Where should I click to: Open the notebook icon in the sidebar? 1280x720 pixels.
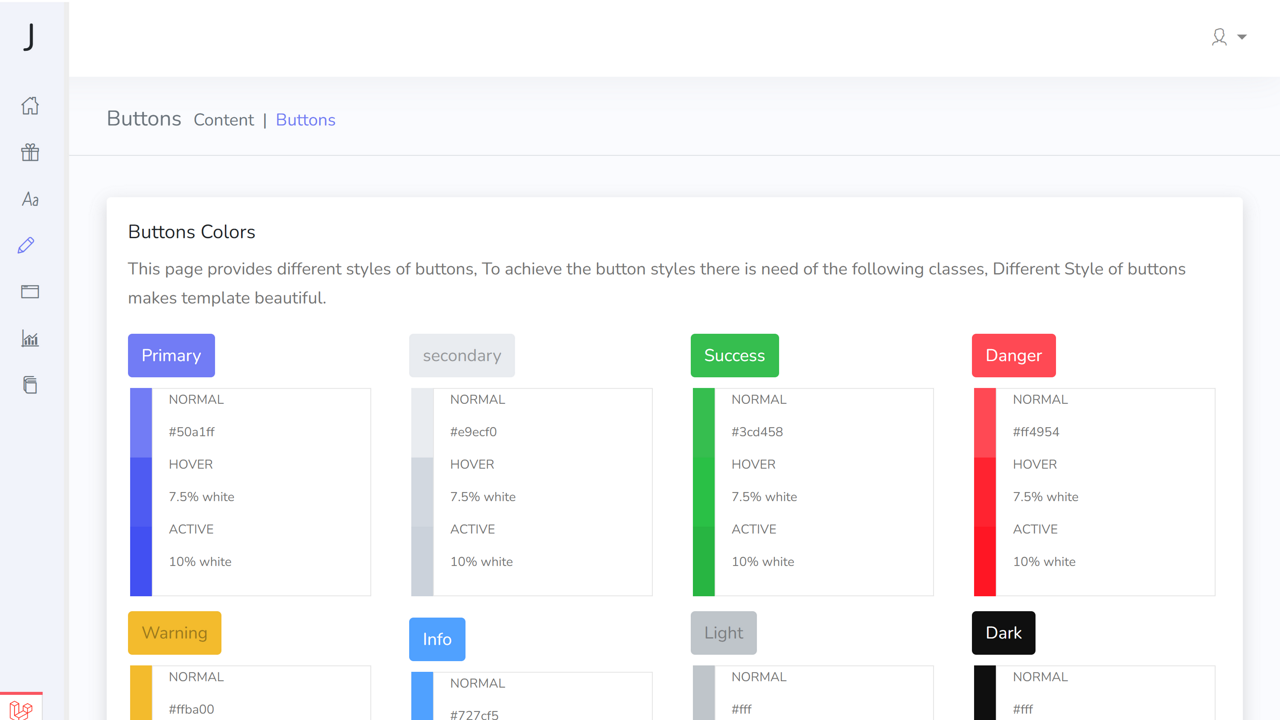coord(30,384)
